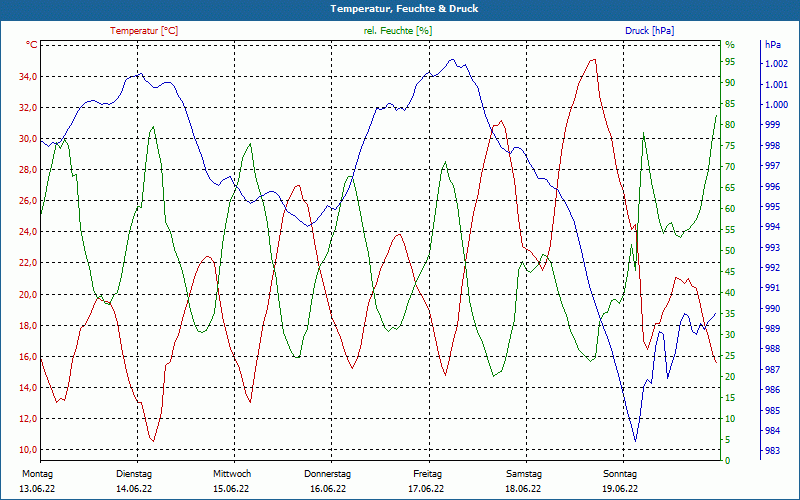This screenshot has height=500, width=800.
Task: Click the '60' humidity axis value
Action: (x=730, y=209)
